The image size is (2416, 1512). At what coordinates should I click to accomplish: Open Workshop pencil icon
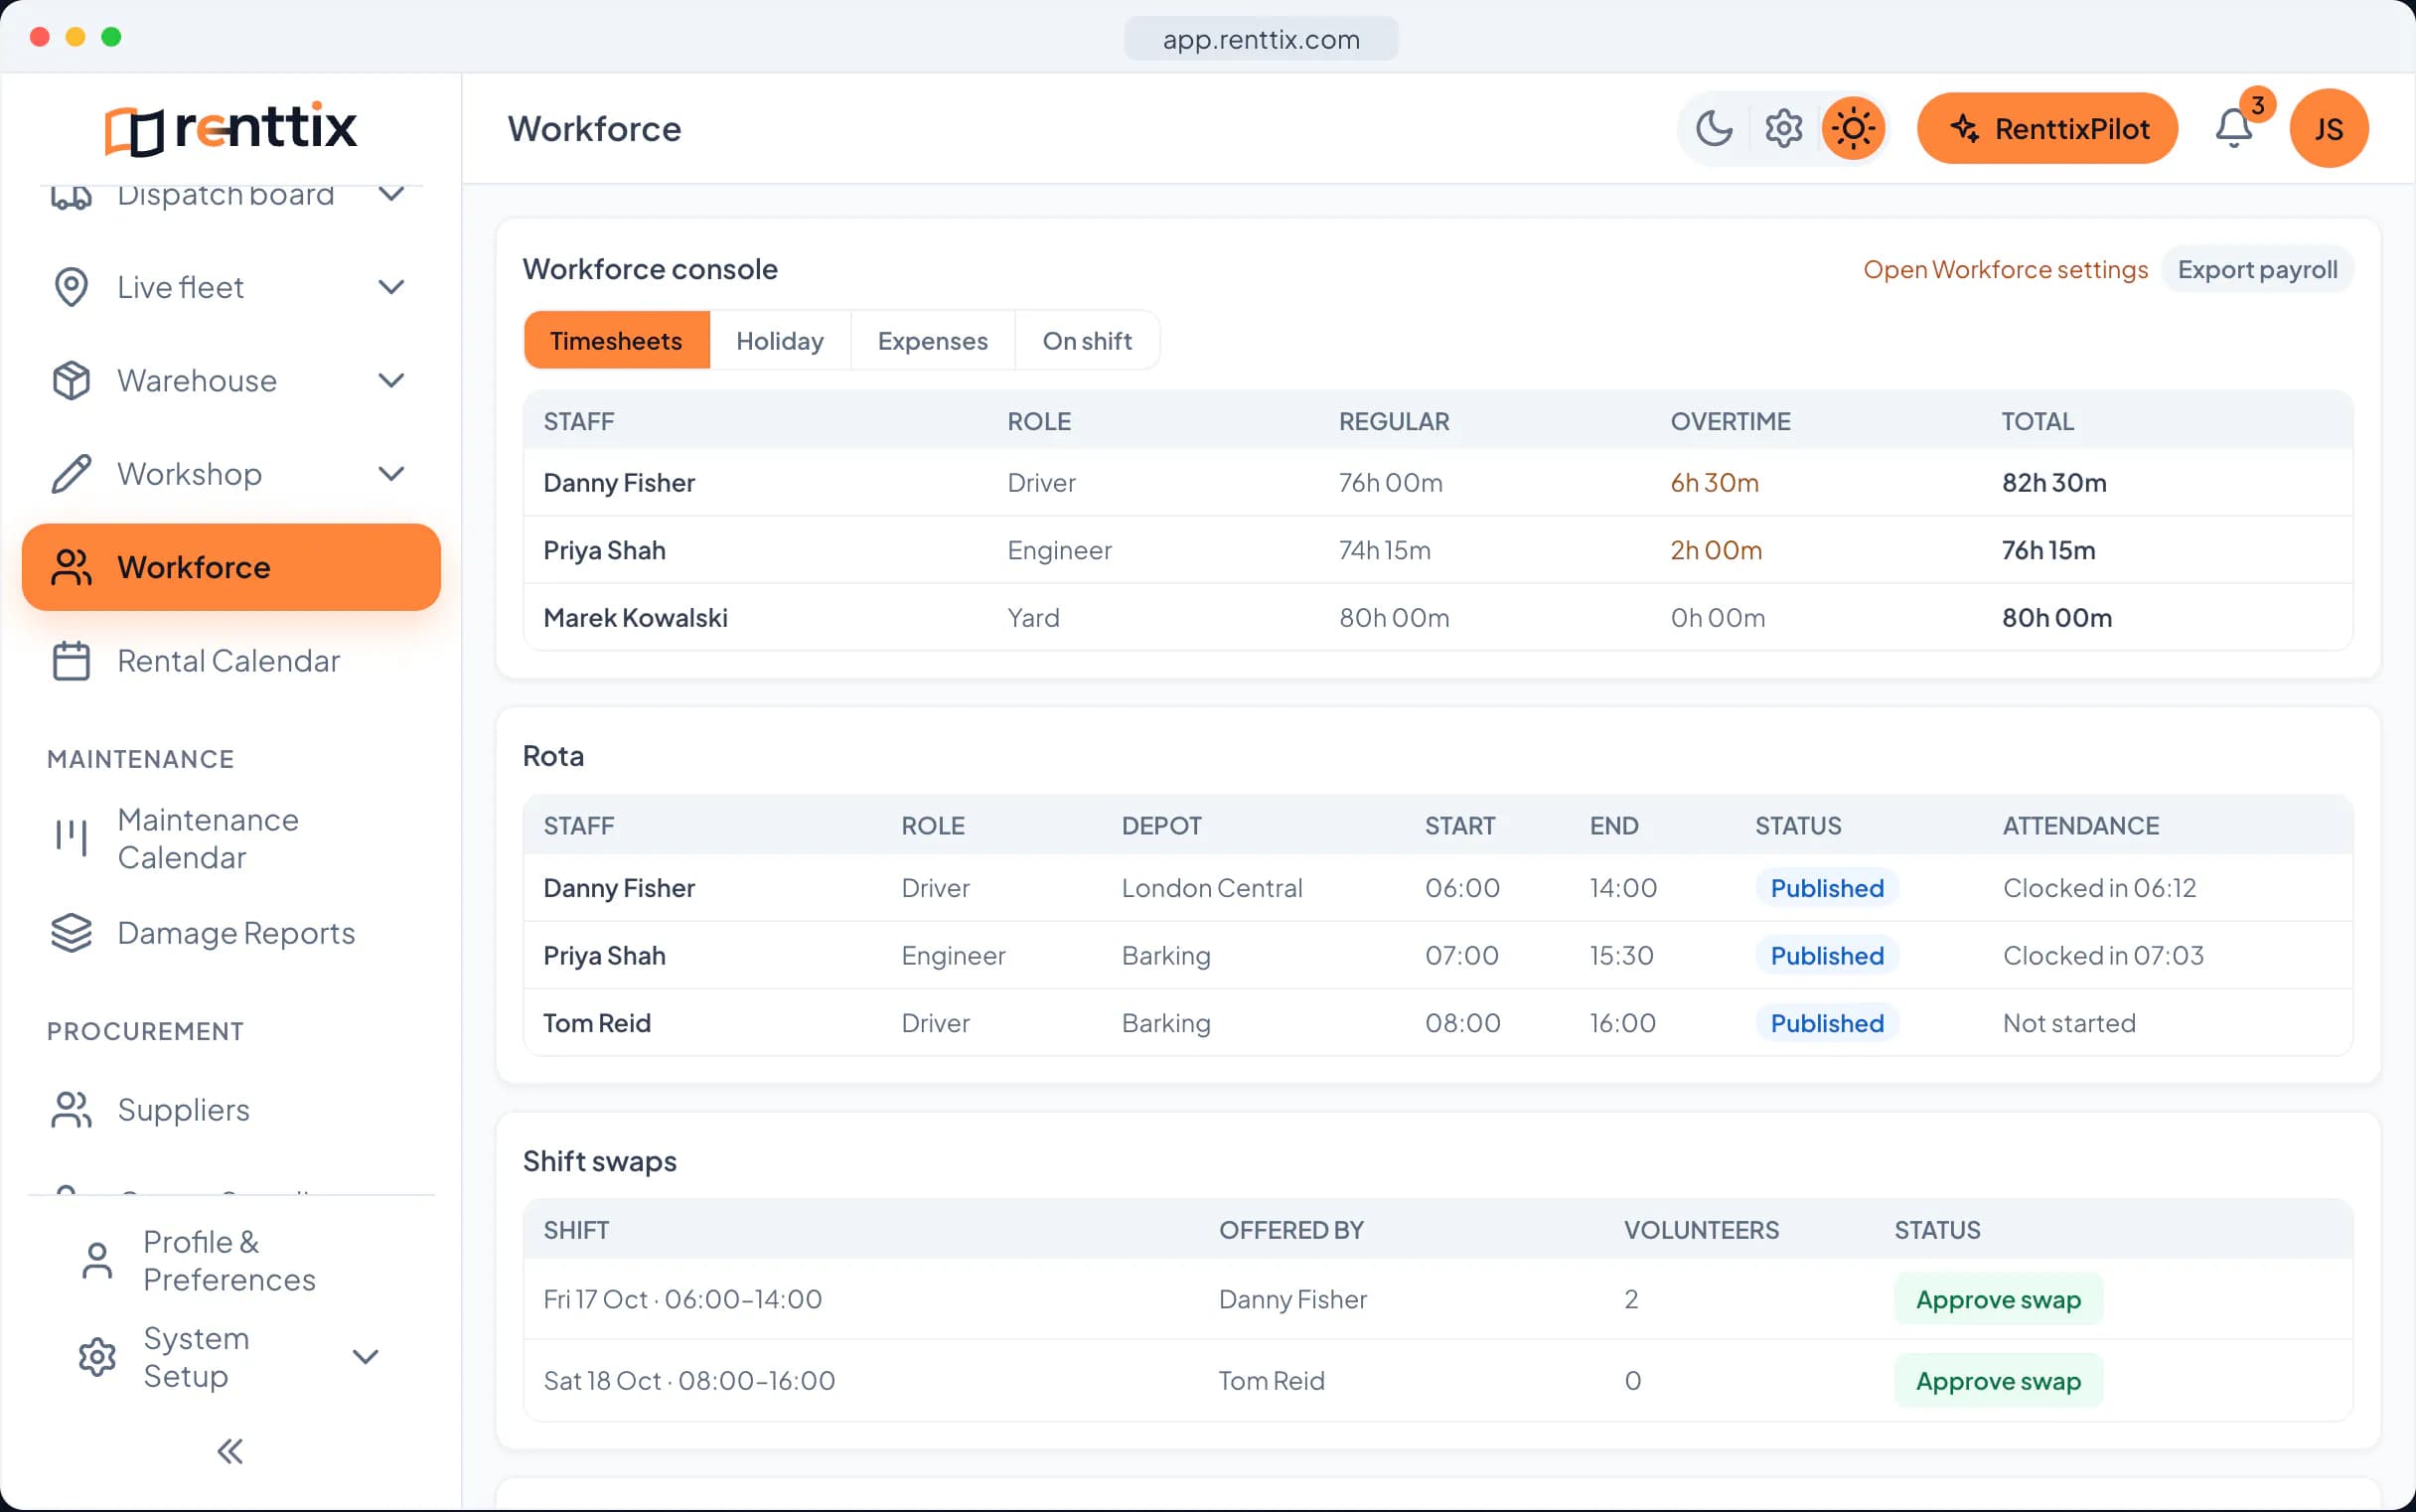[x=71, y=474]
